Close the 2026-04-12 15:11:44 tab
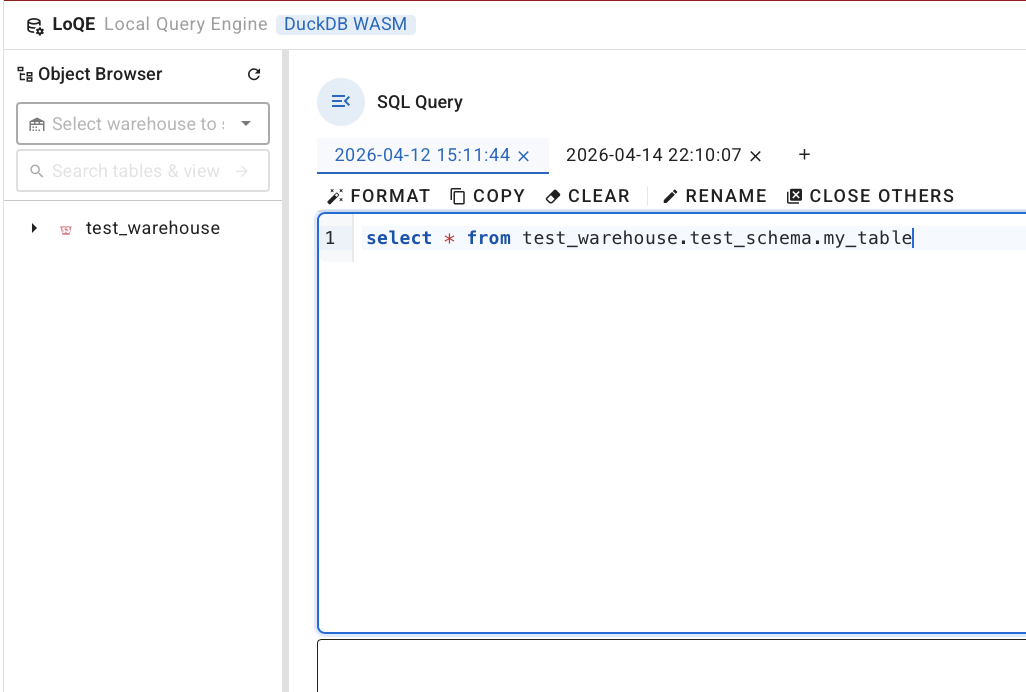The height and width of the screenshot is (692, 1026). [524, 156]
